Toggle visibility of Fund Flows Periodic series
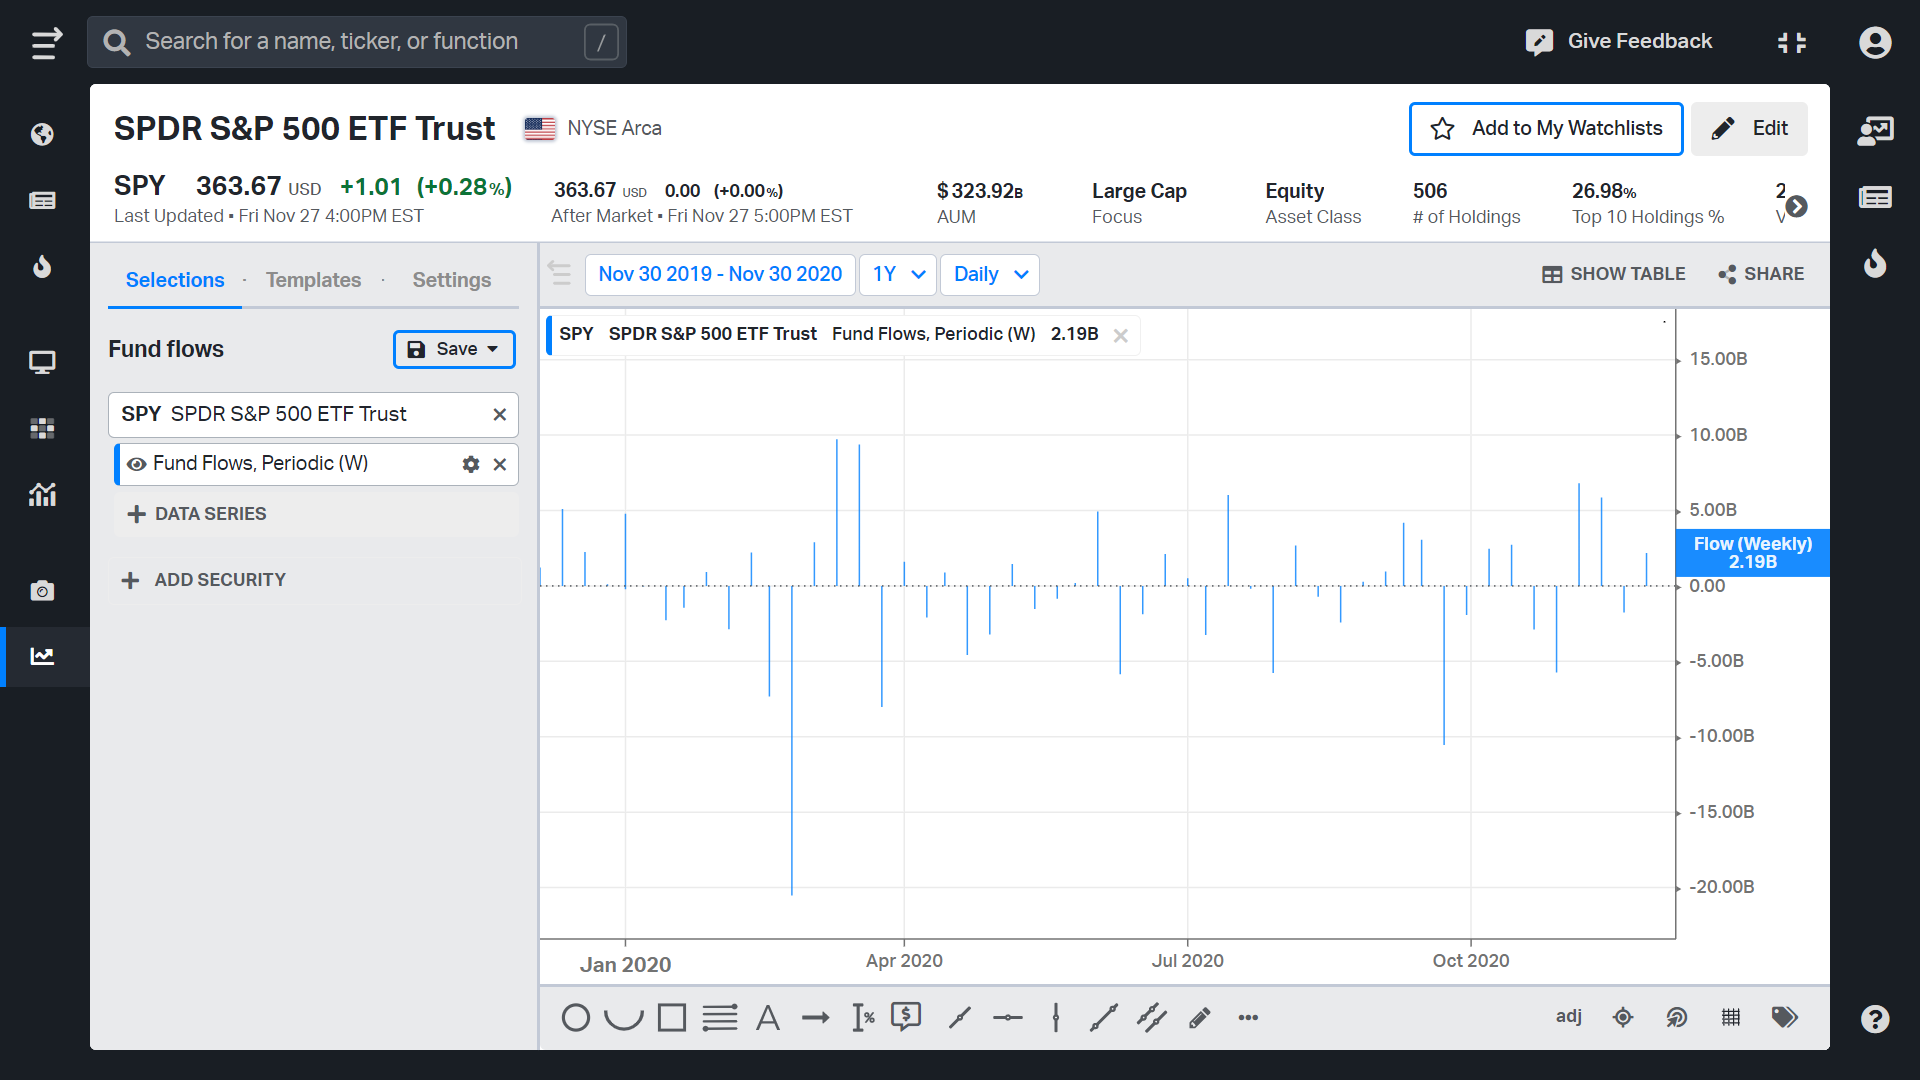 click(137, 464)
